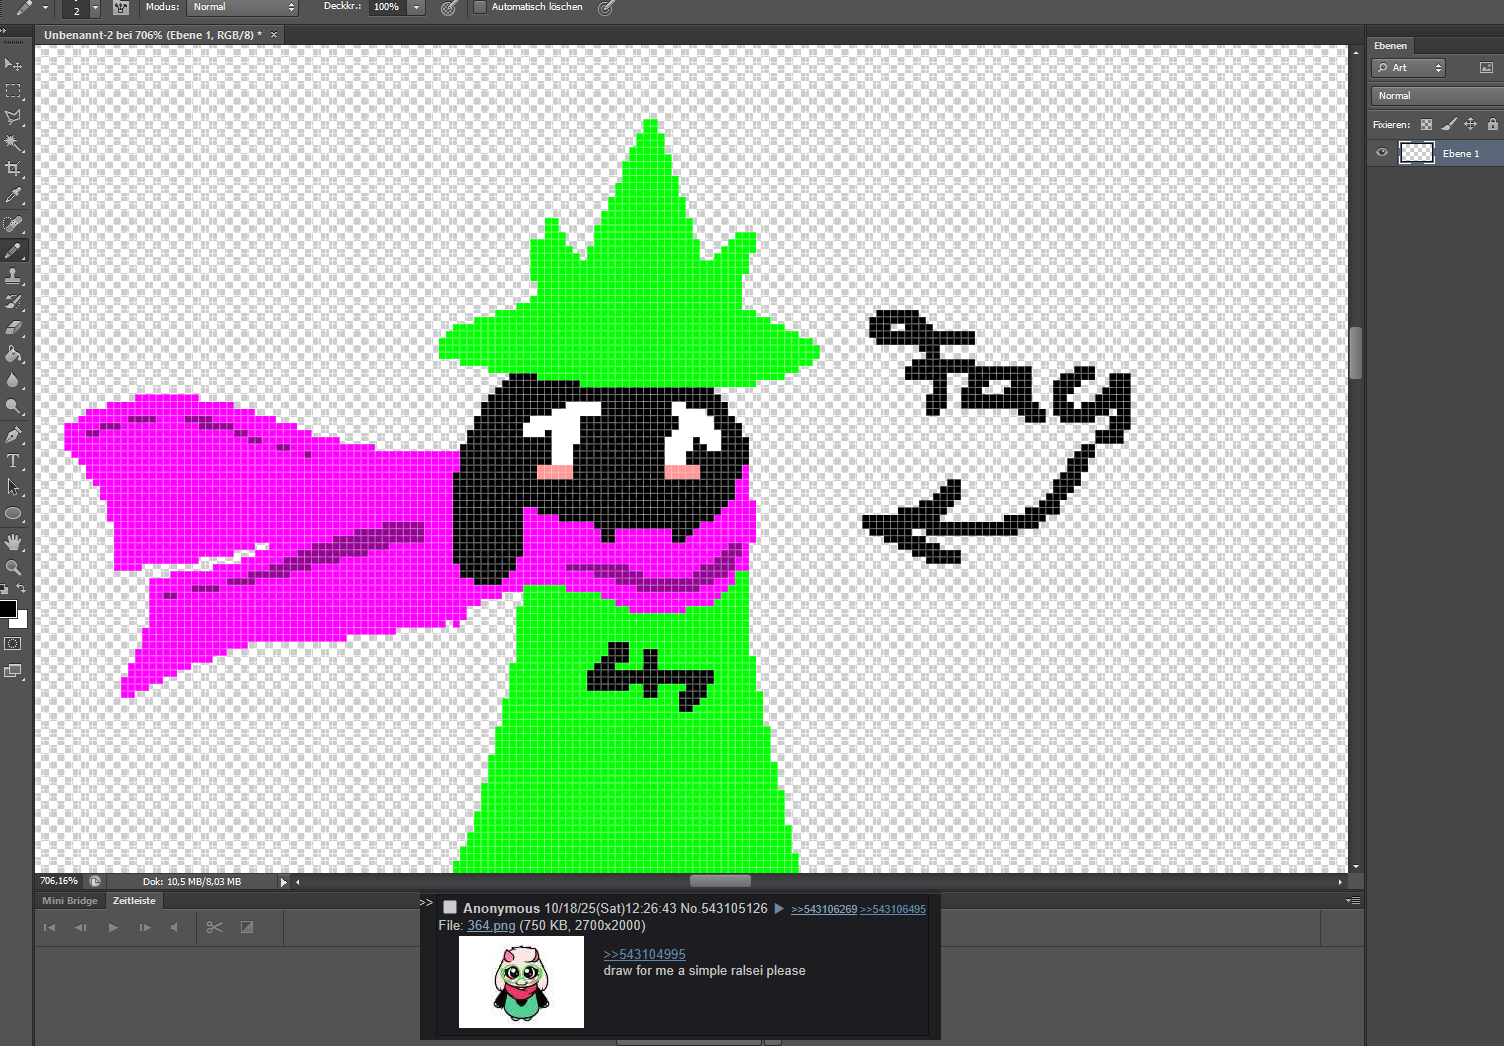Toggle lock transparent pixels

click(1426, 125)
